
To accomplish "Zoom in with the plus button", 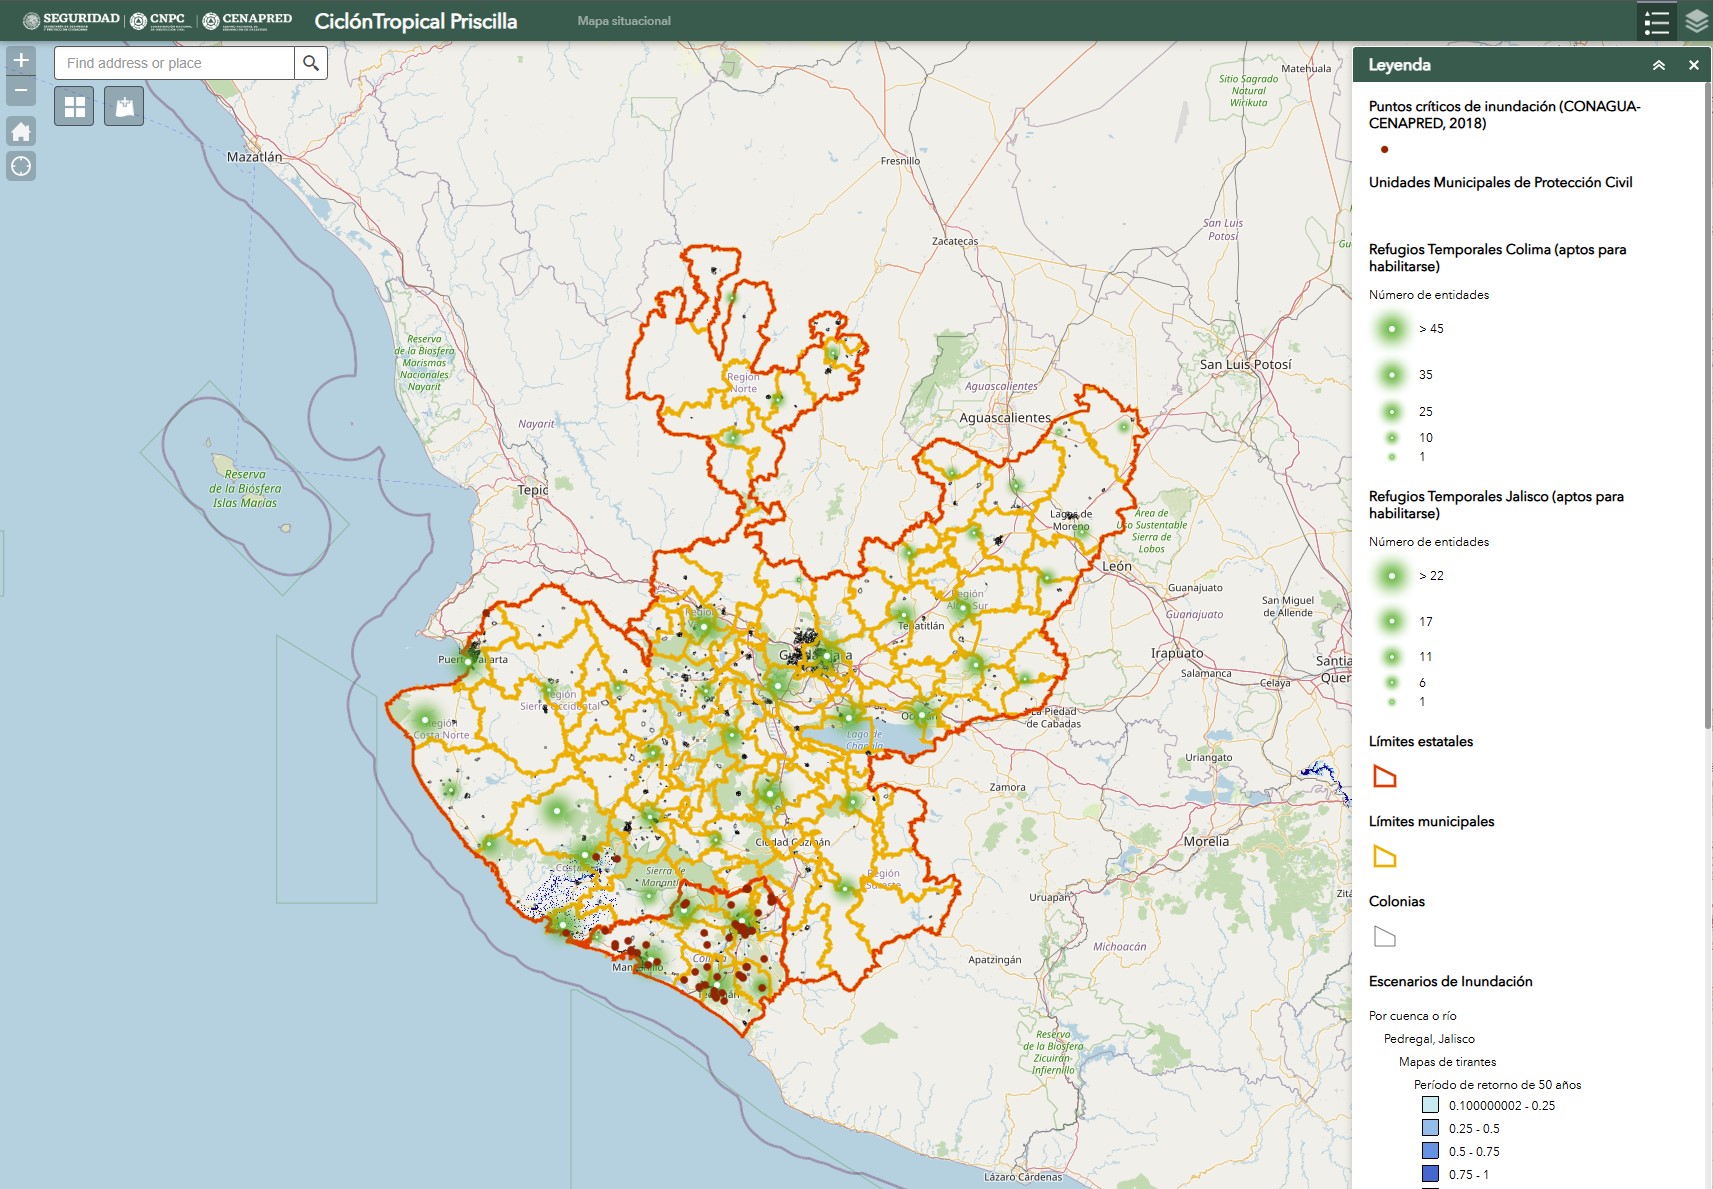I will [x=21, y=60].
